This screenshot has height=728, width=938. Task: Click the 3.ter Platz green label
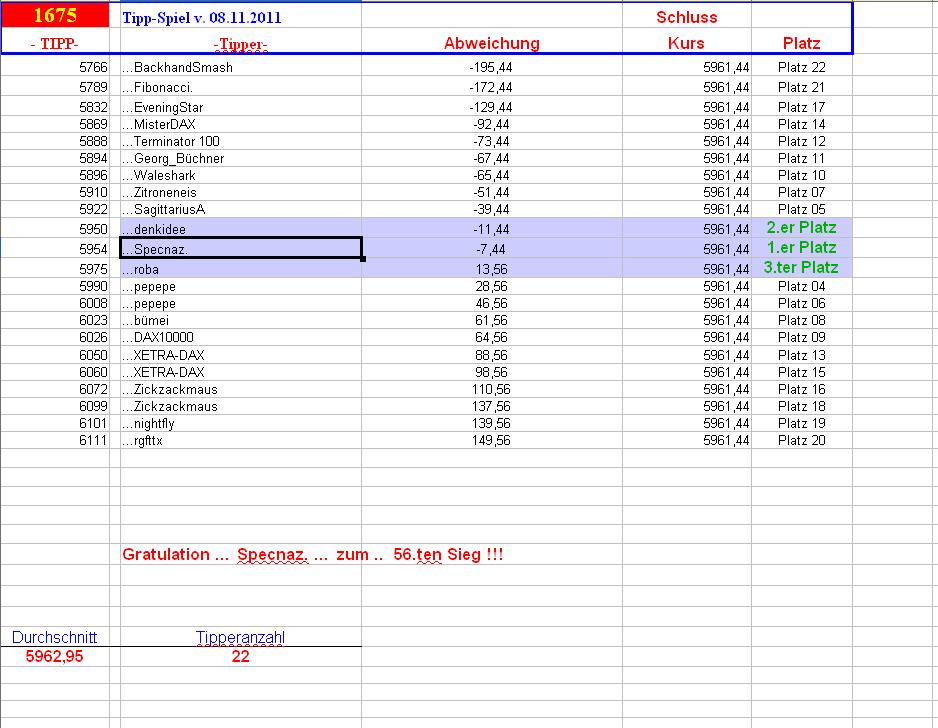[x=800, y=269]
